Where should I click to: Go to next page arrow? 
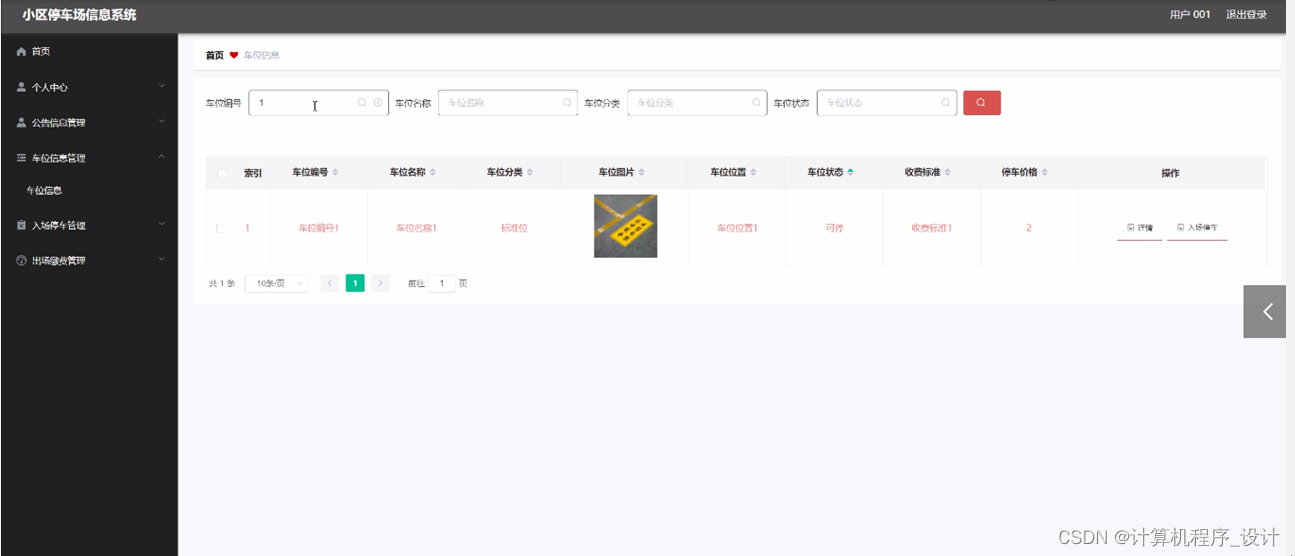coord(380,283)
